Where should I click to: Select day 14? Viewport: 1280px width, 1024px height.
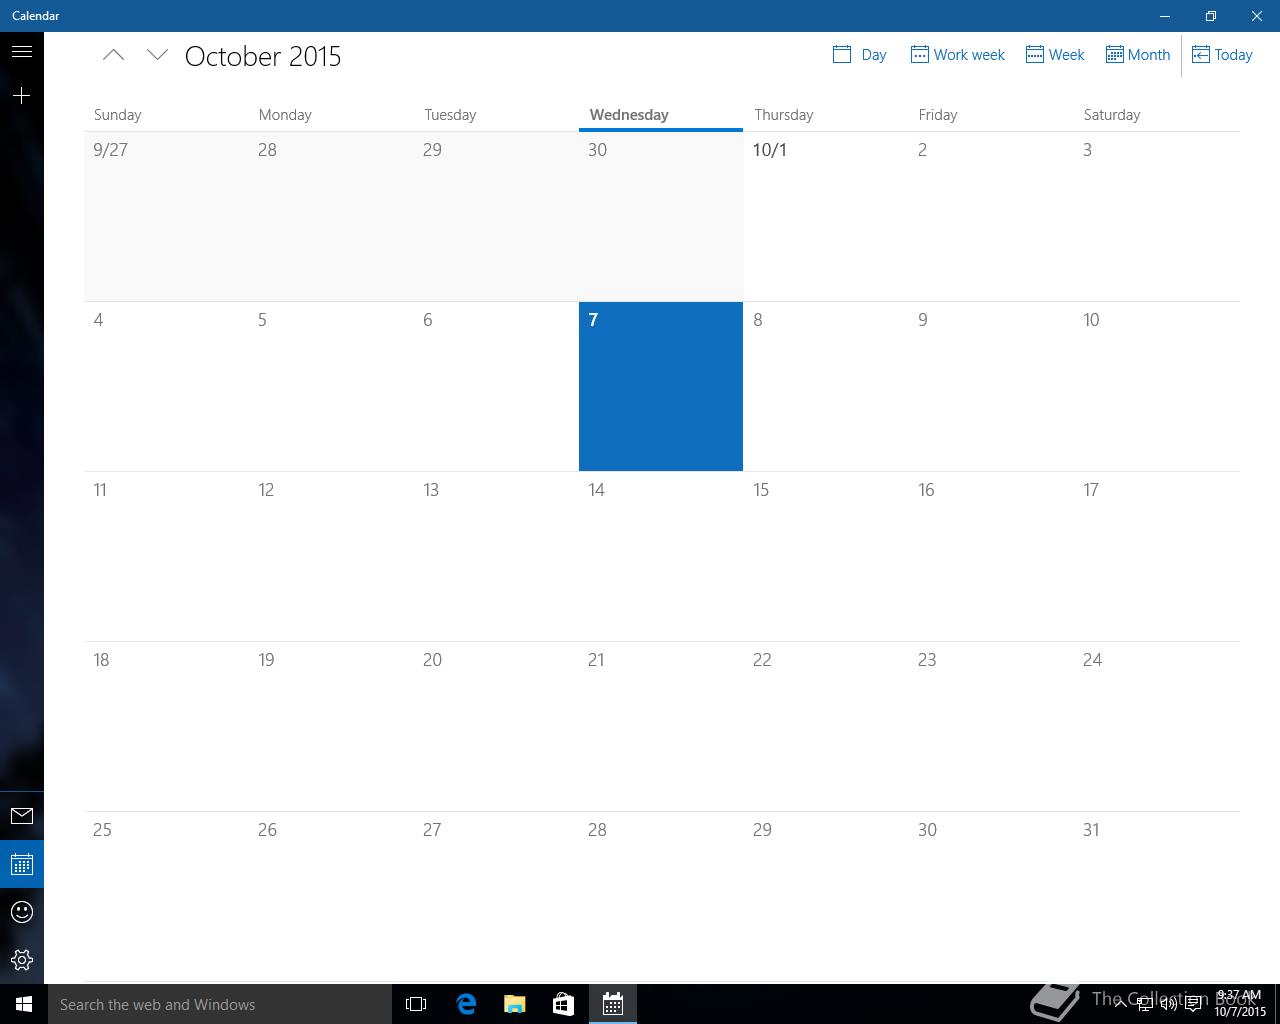(x=661, y=556)
